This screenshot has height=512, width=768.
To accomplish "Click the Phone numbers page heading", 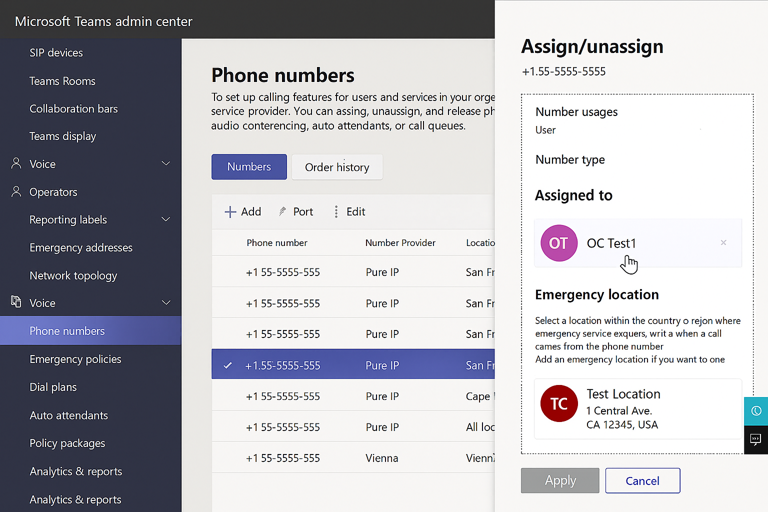I will (x=283, y=75).
